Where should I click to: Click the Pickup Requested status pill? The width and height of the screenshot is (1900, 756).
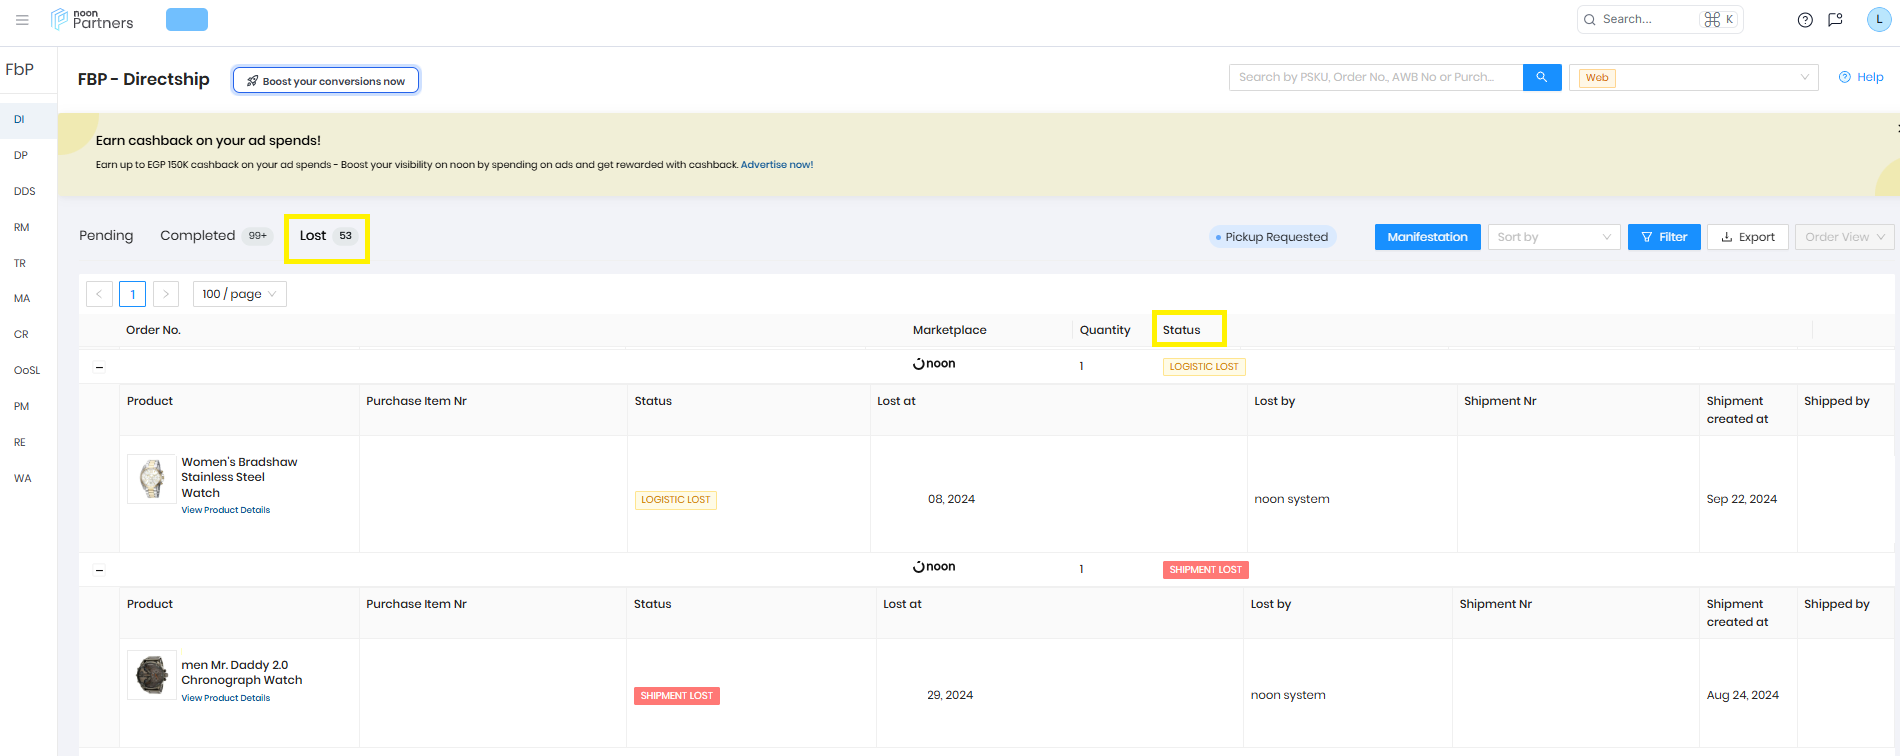tap(1272, 237)
